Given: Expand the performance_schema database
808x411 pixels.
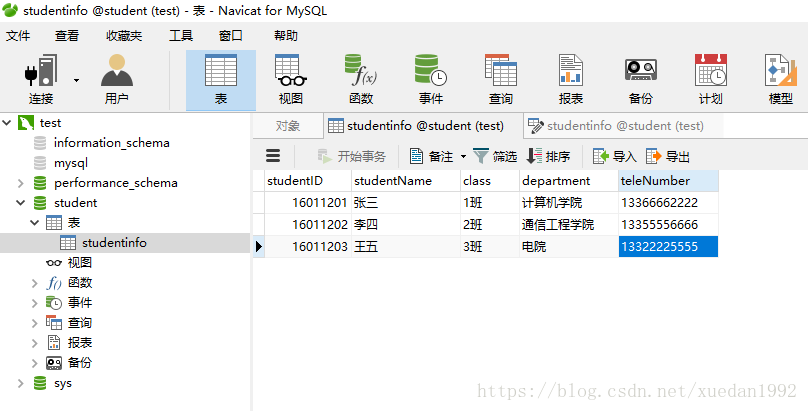Looking at the screenshot, I should [x=21, y=183].
